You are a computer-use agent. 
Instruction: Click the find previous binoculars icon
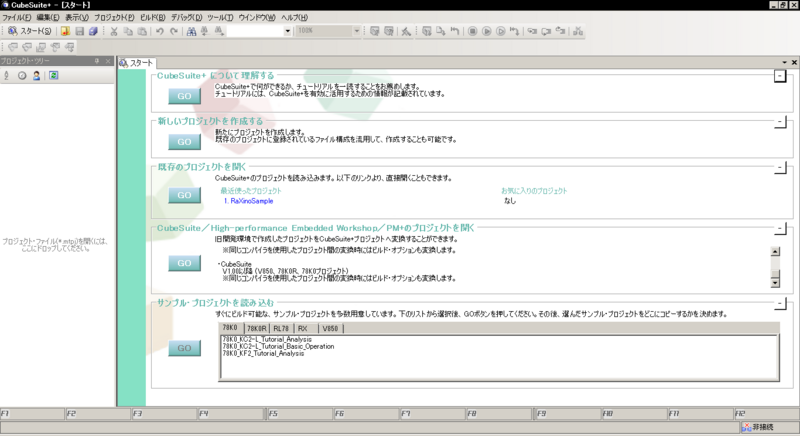click(x=205, y=31)
